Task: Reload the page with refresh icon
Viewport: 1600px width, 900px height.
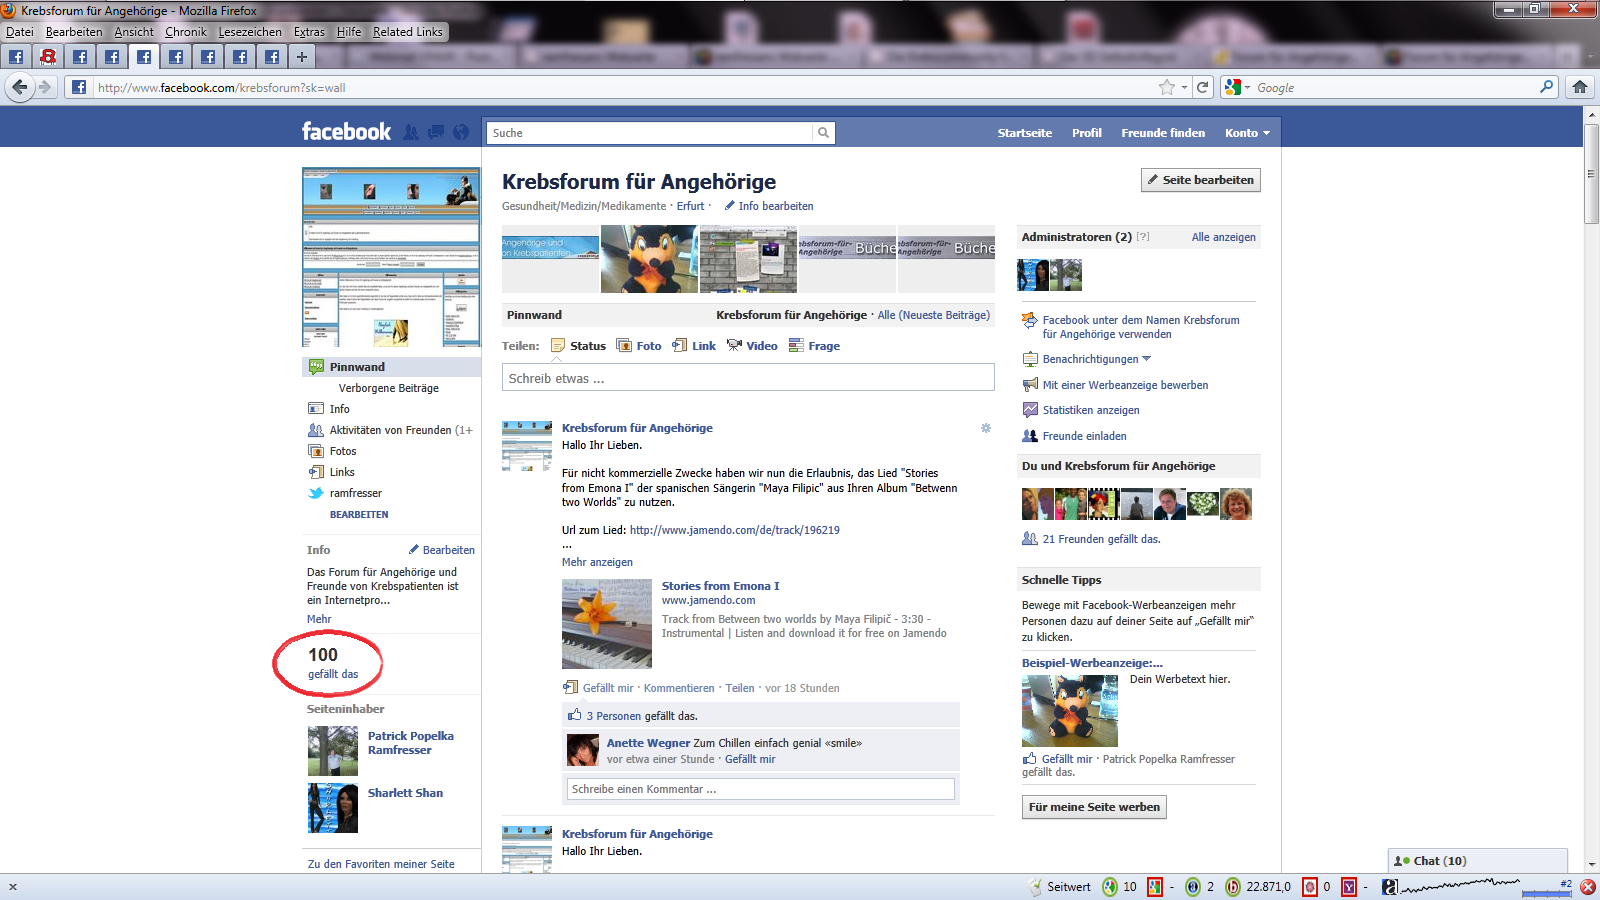Action: [1203, 87]
